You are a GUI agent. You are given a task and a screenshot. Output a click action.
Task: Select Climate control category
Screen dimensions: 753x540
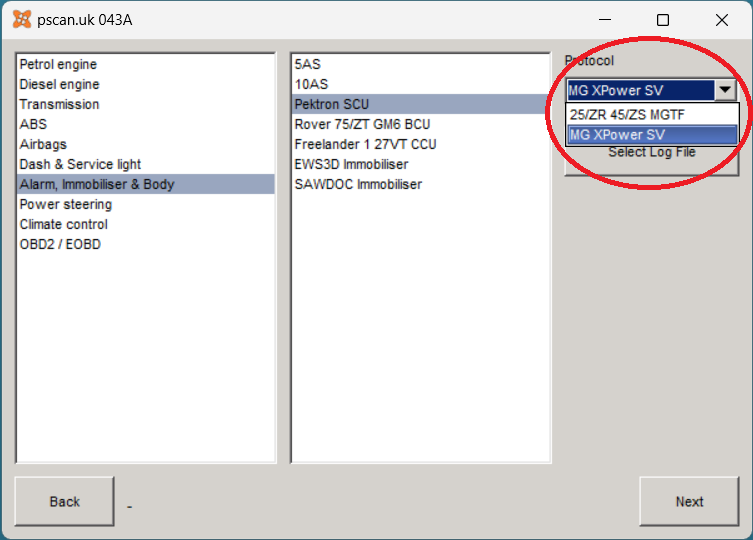tap(146, 224)
